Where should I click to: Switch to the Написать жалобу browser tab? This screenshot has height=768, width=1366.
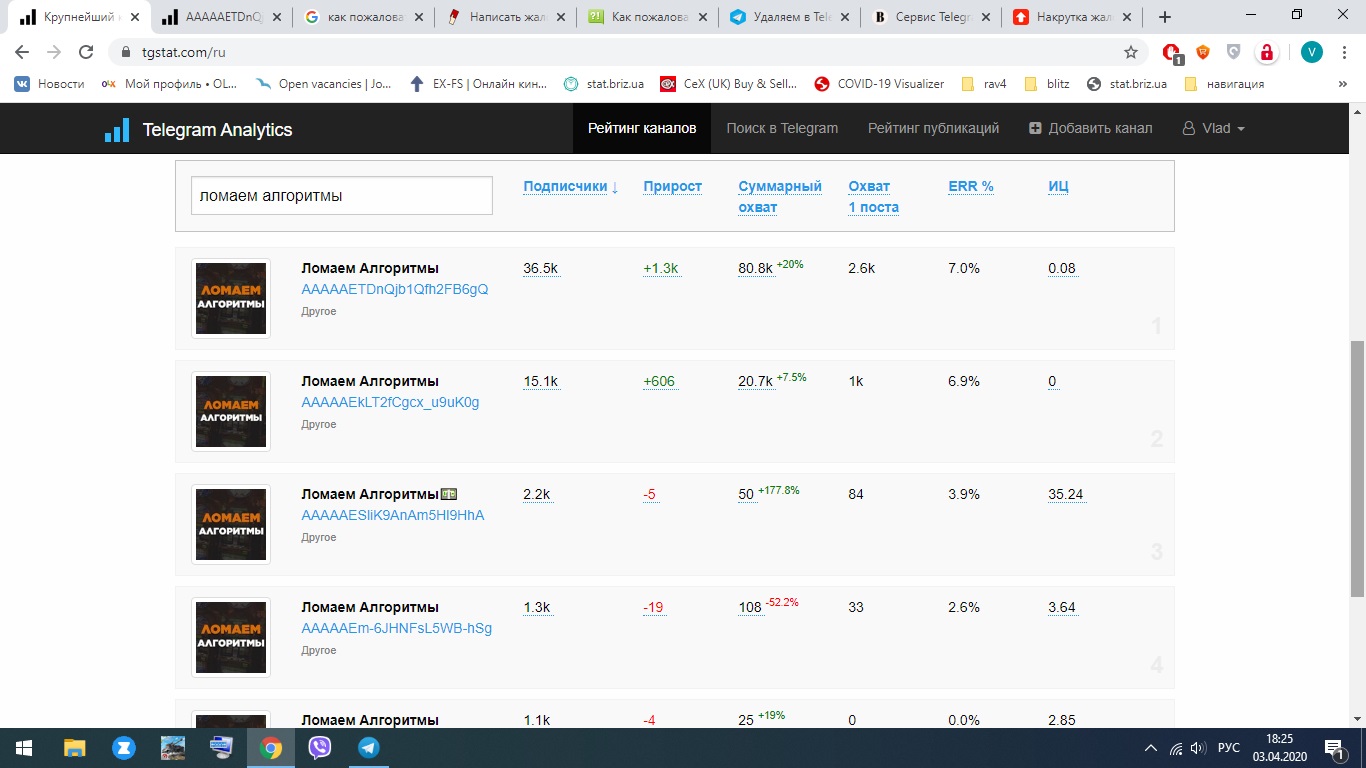pyautogui.click(x=506, y=17)
